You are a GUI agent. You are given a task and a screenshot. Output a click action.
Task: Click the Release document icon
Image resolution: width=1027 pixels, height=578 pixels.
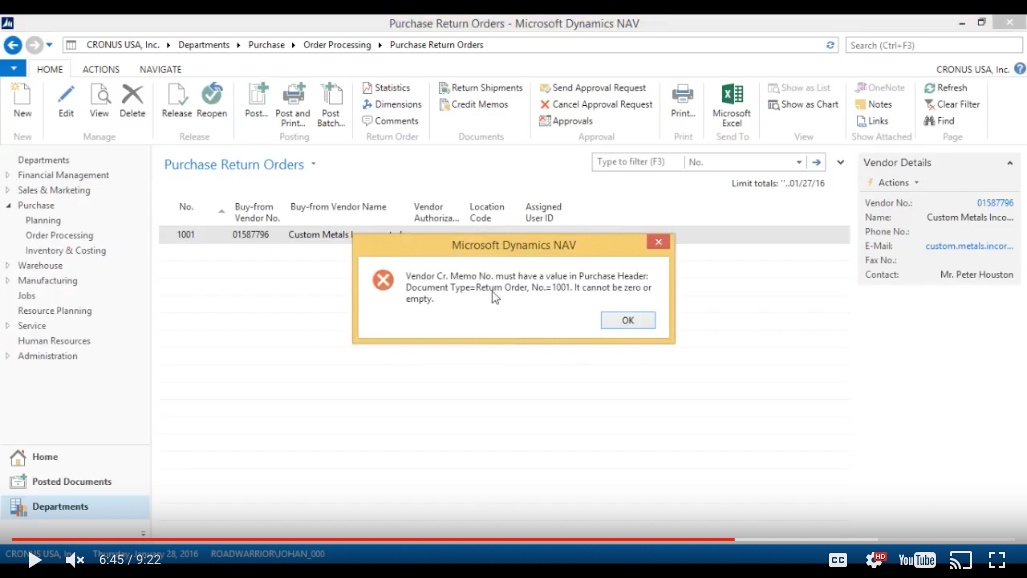tap(176, 95)
